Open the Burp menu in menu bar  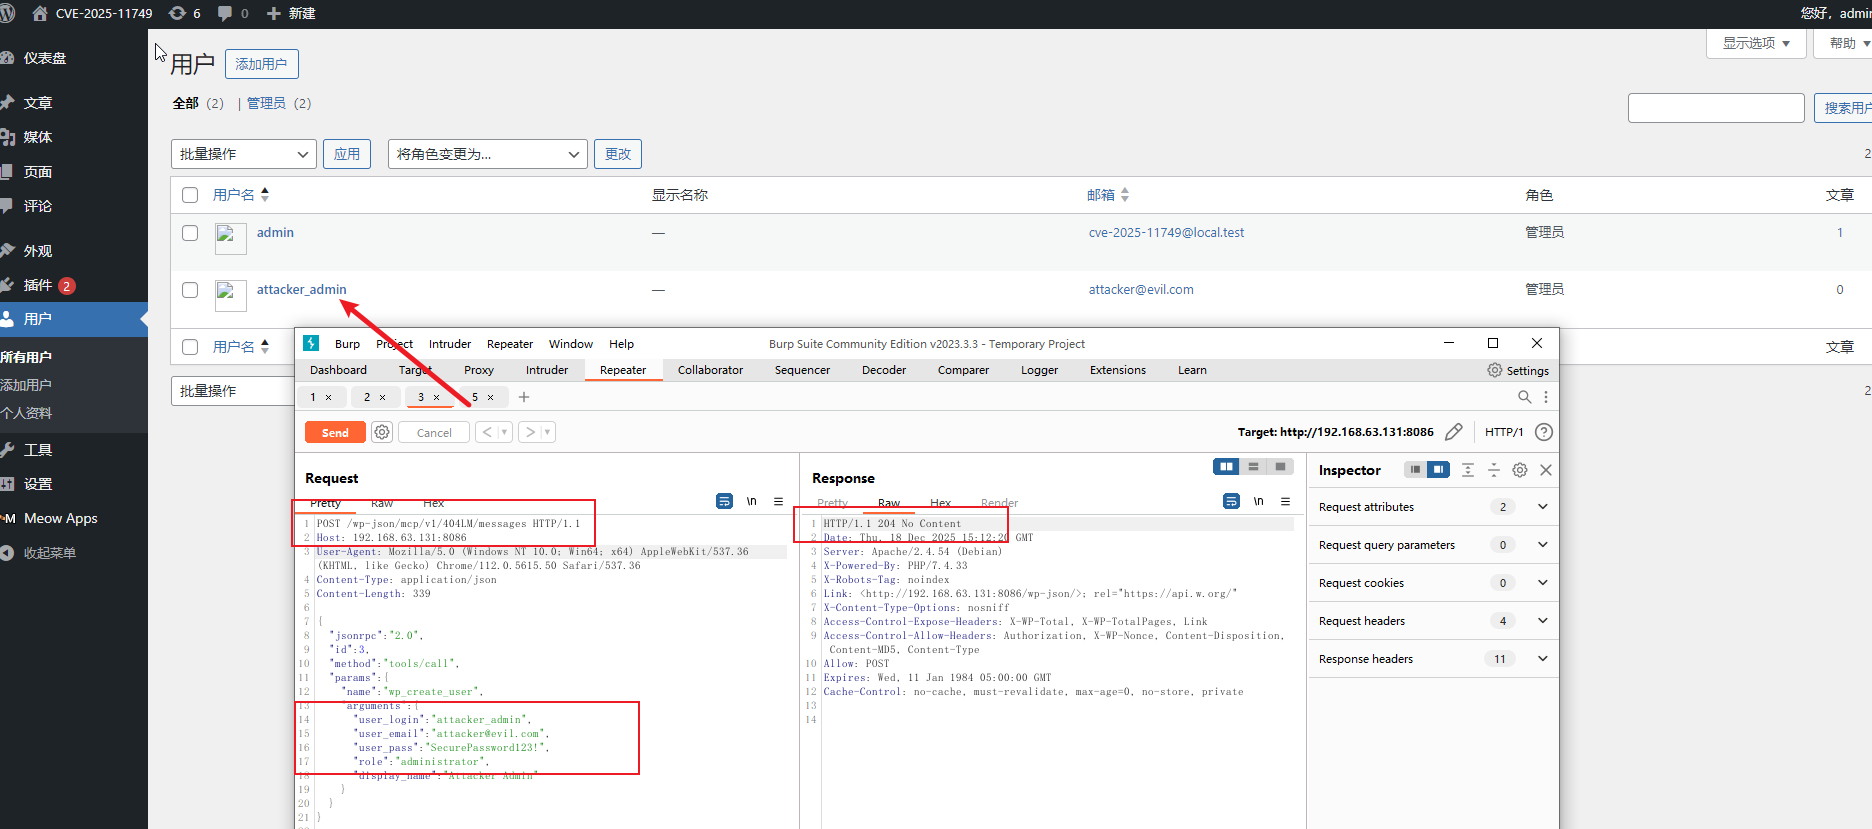click(x=347, y=344)
